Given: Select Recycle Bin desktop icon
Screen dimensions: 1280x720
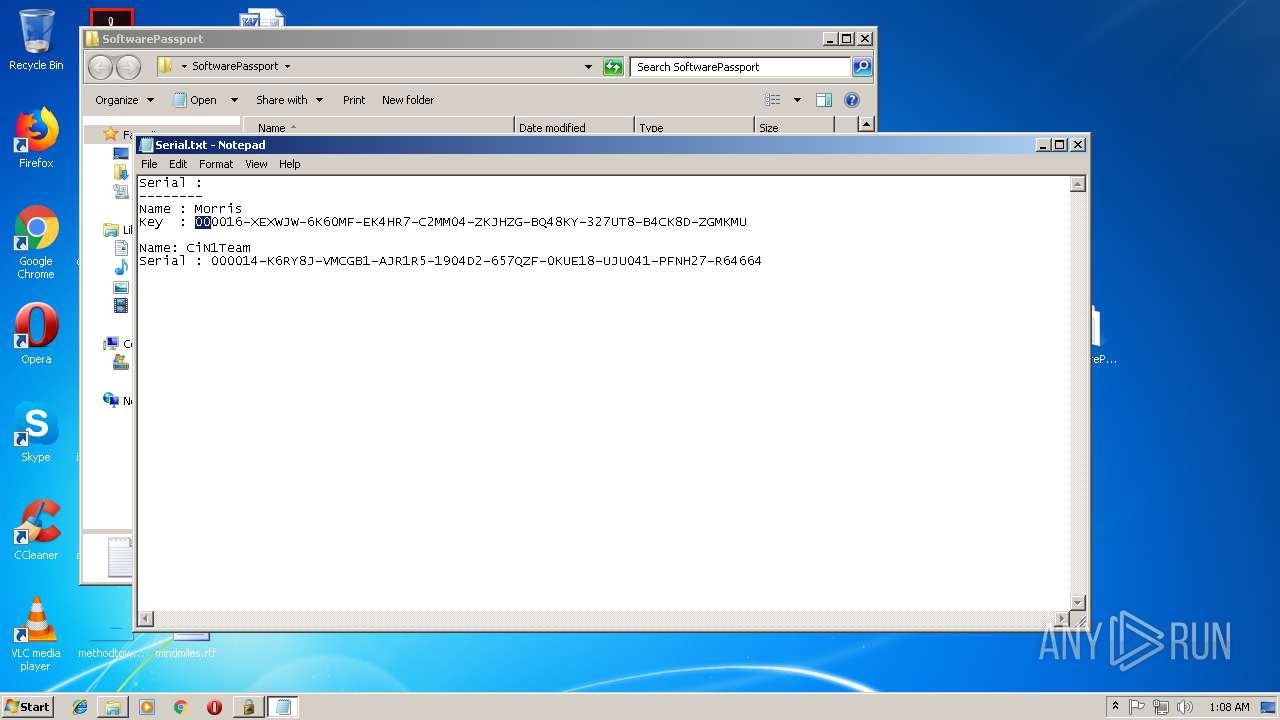Looking at the screenshot, I should coord(36,40).
